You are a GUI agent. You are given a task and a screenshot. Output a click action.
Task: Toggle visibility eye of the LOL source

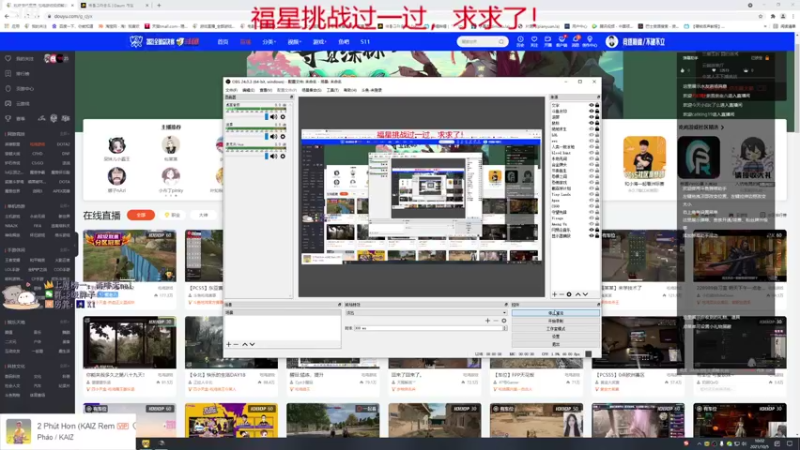(x=591, y=135)
